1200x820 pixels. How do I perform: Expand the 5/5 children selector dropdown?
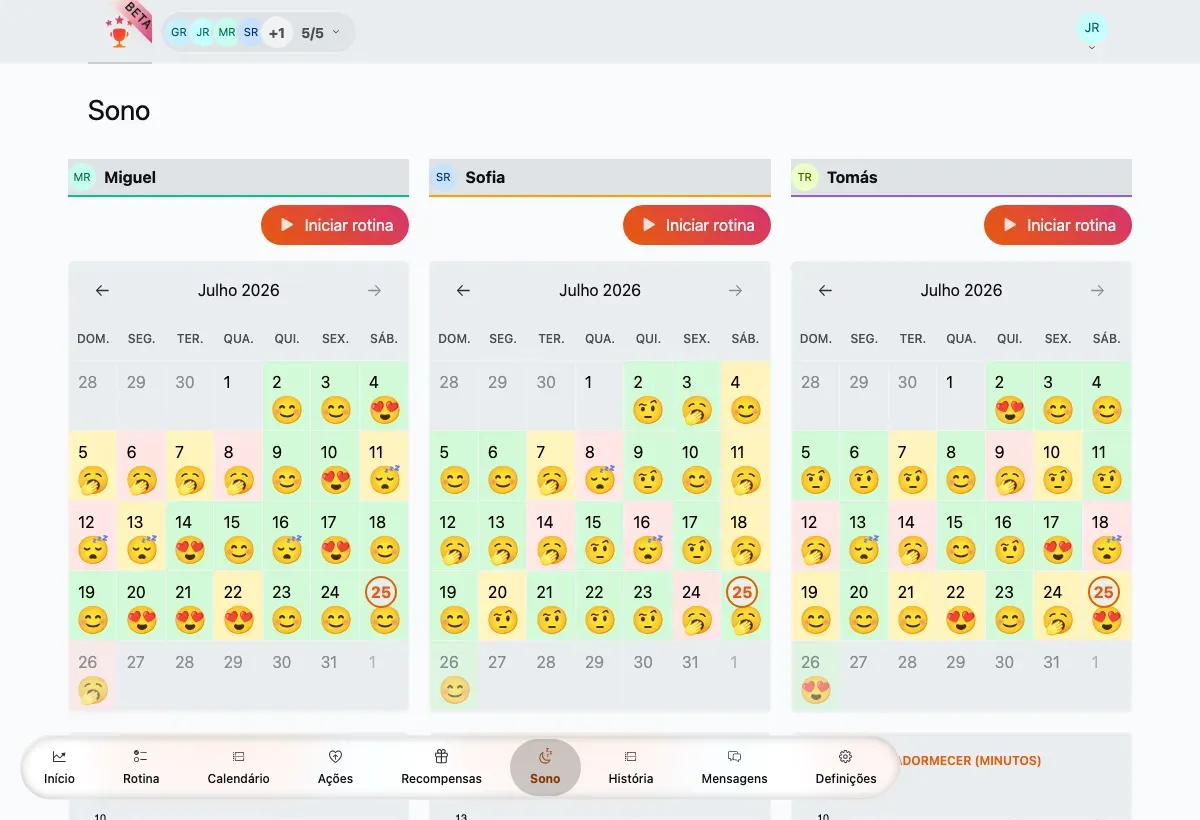(321, 33)
